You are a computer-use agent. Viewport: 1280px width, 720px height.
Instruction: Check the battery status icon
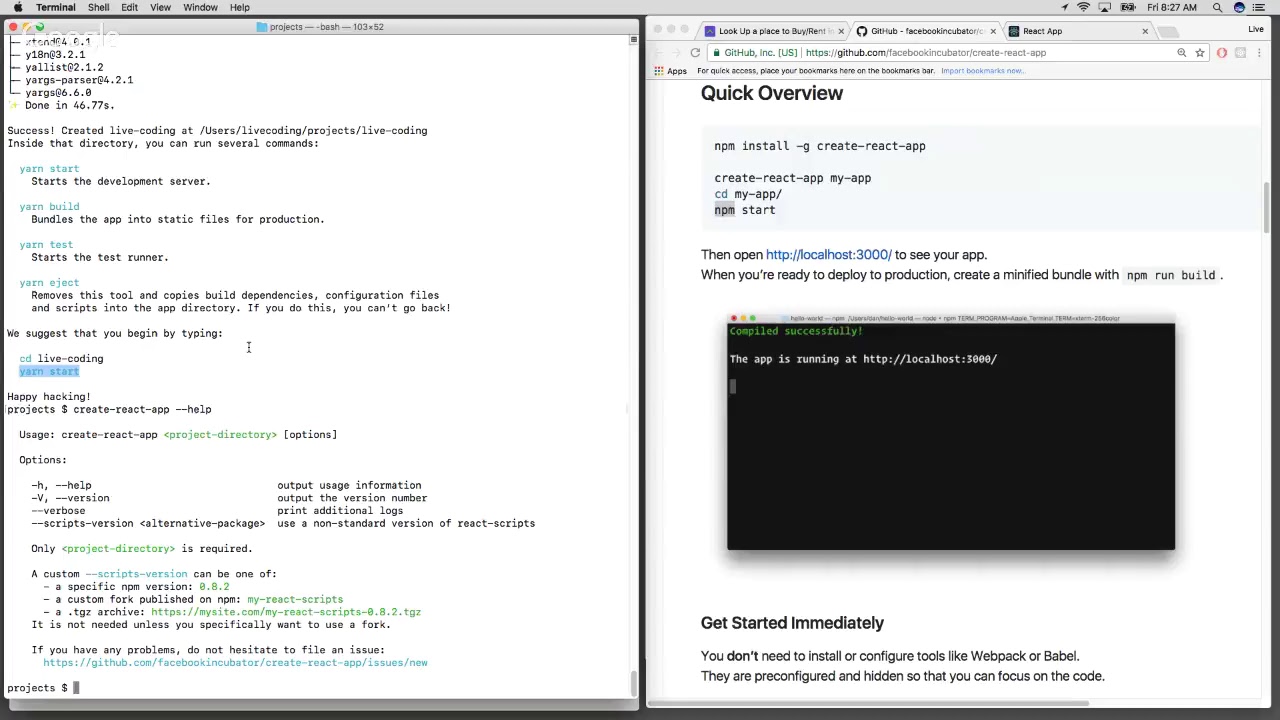1130,7
